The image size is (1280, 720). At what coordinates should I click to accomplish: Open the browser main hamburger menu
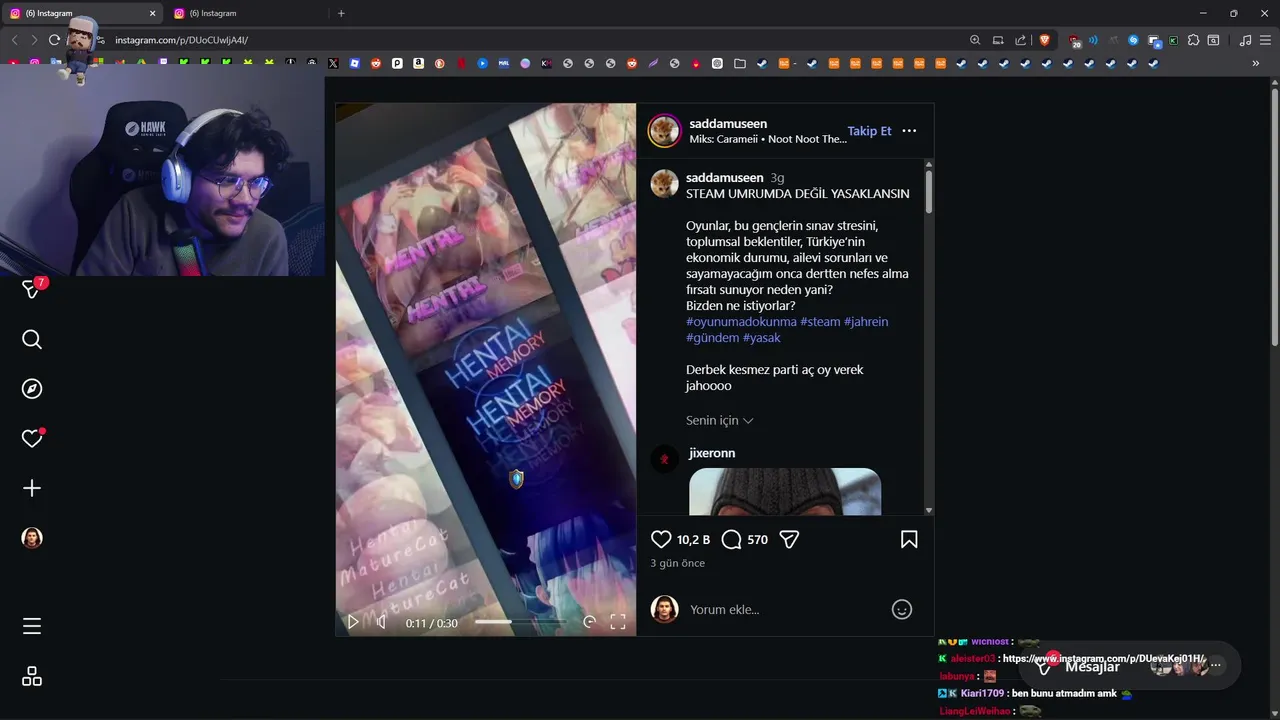click(1265, 40)
